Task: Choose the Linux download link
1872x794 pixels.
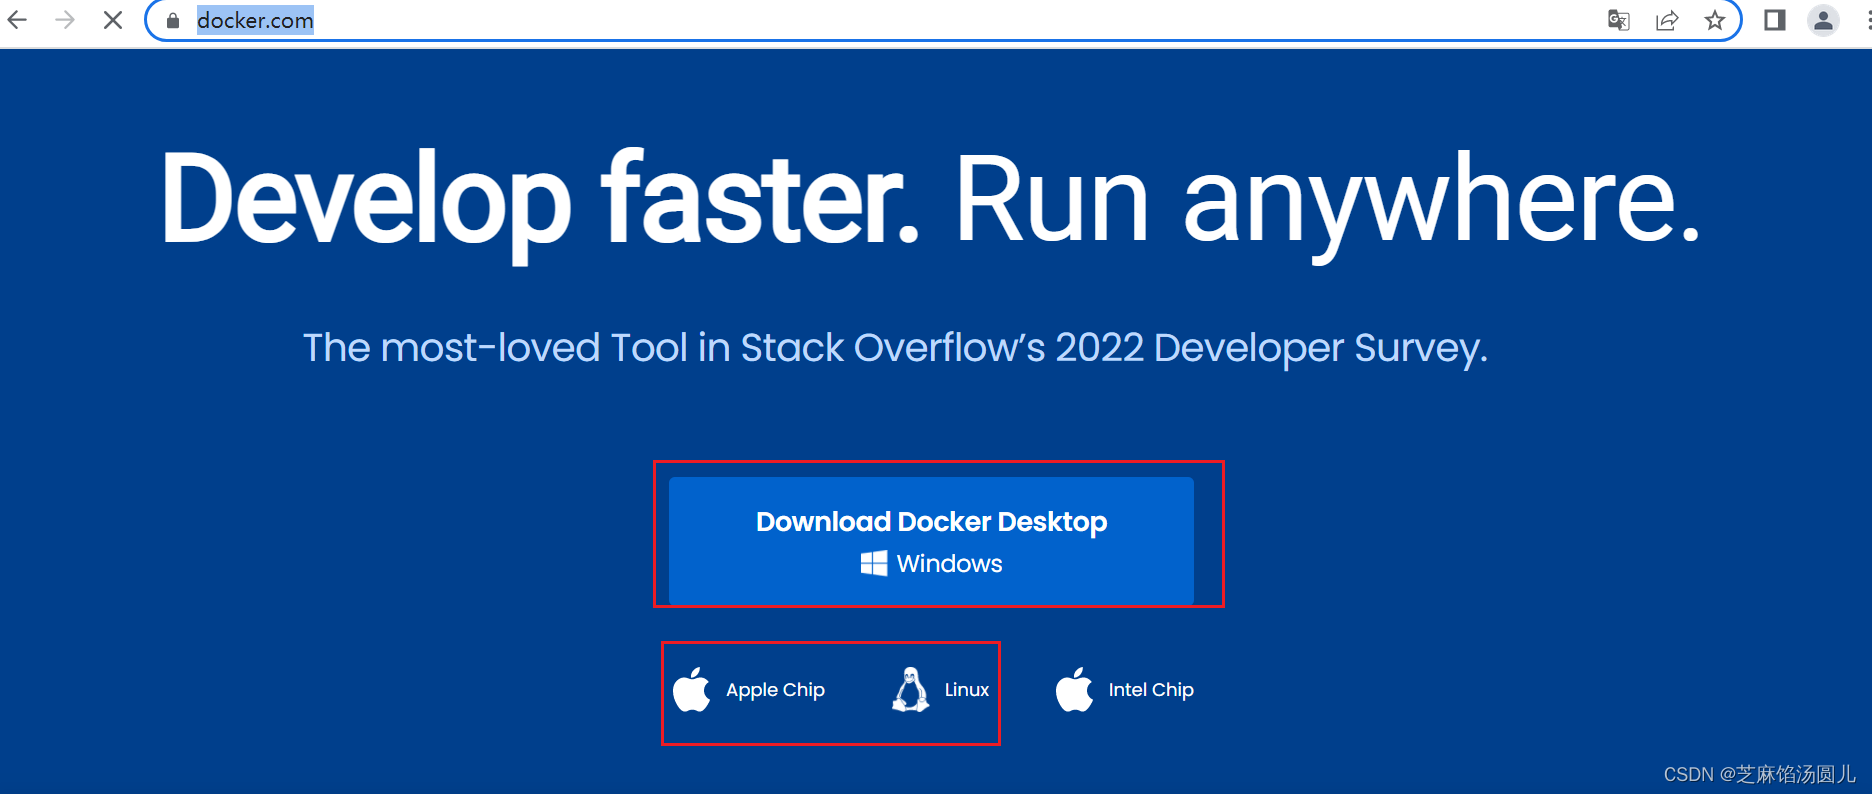Action: click(x=940, y=690)
